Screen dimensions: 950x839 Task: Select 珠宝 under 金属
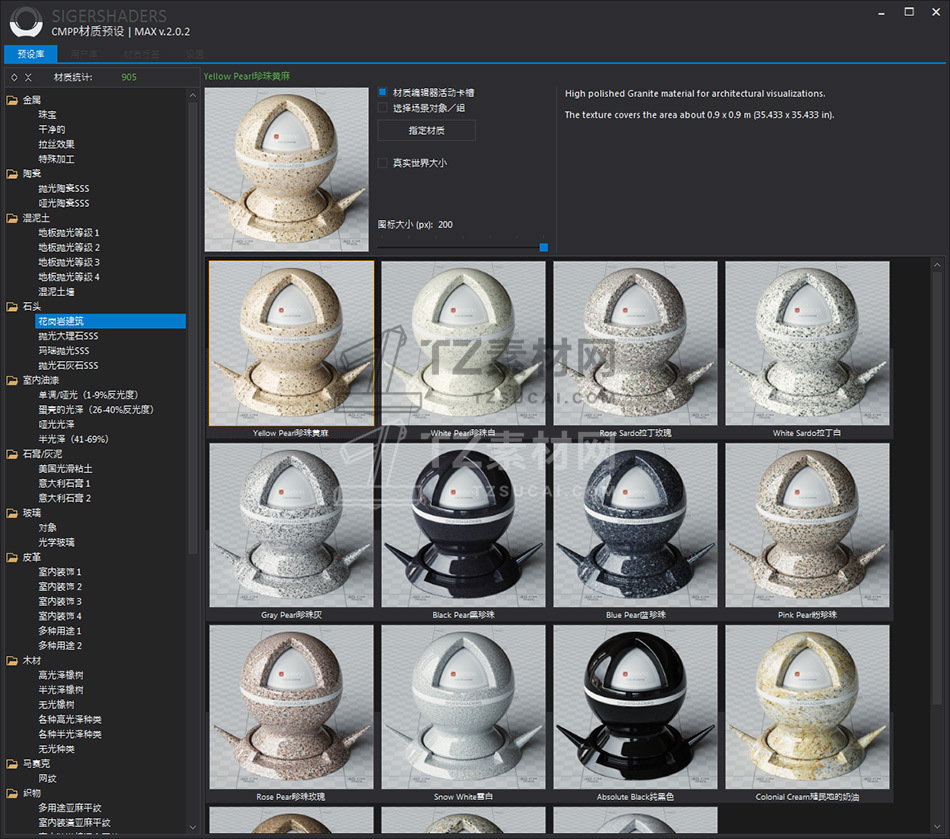(x=47, y=114)
